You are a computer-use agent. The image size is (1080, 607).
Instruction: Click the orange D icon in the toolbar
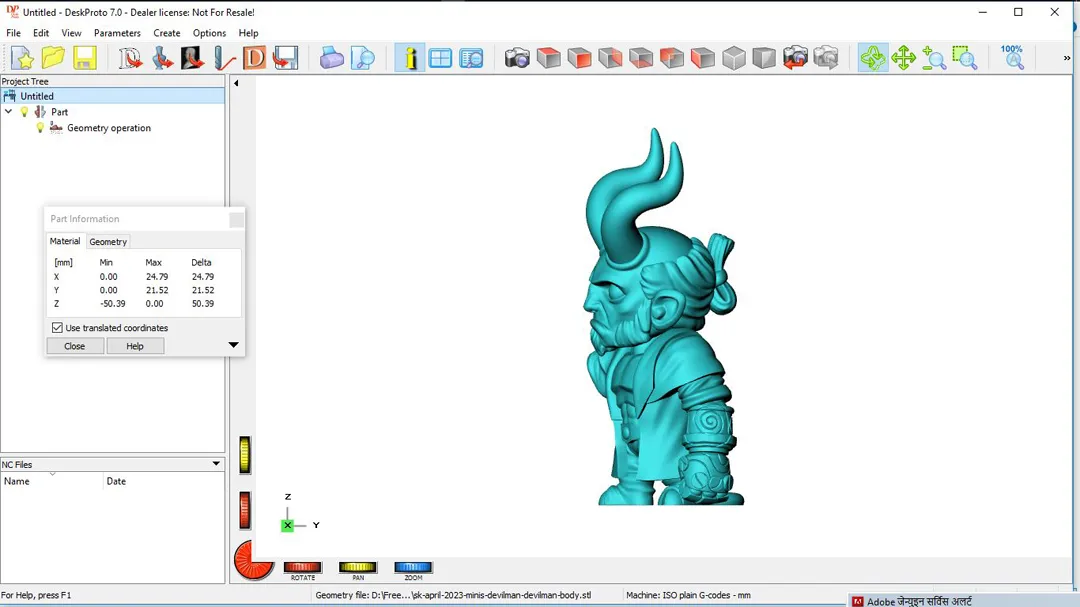(x=254, y=58)
